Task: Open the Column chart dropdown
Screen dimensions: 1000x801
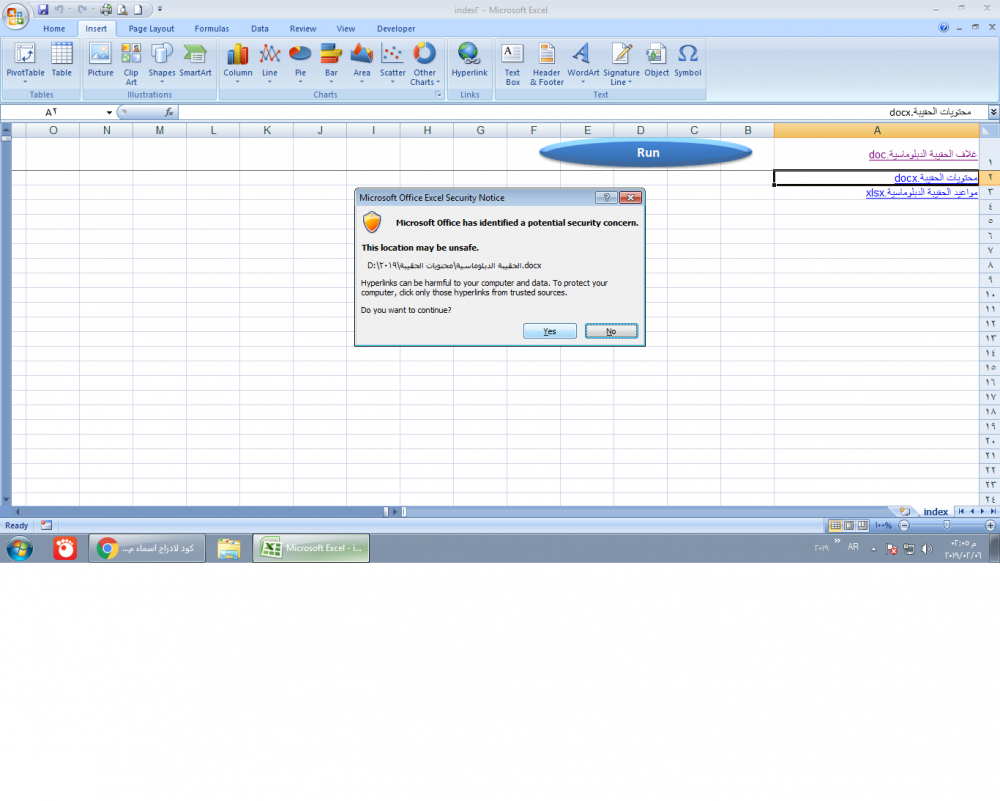Action: pyautogui.click(x=238, y=63)
